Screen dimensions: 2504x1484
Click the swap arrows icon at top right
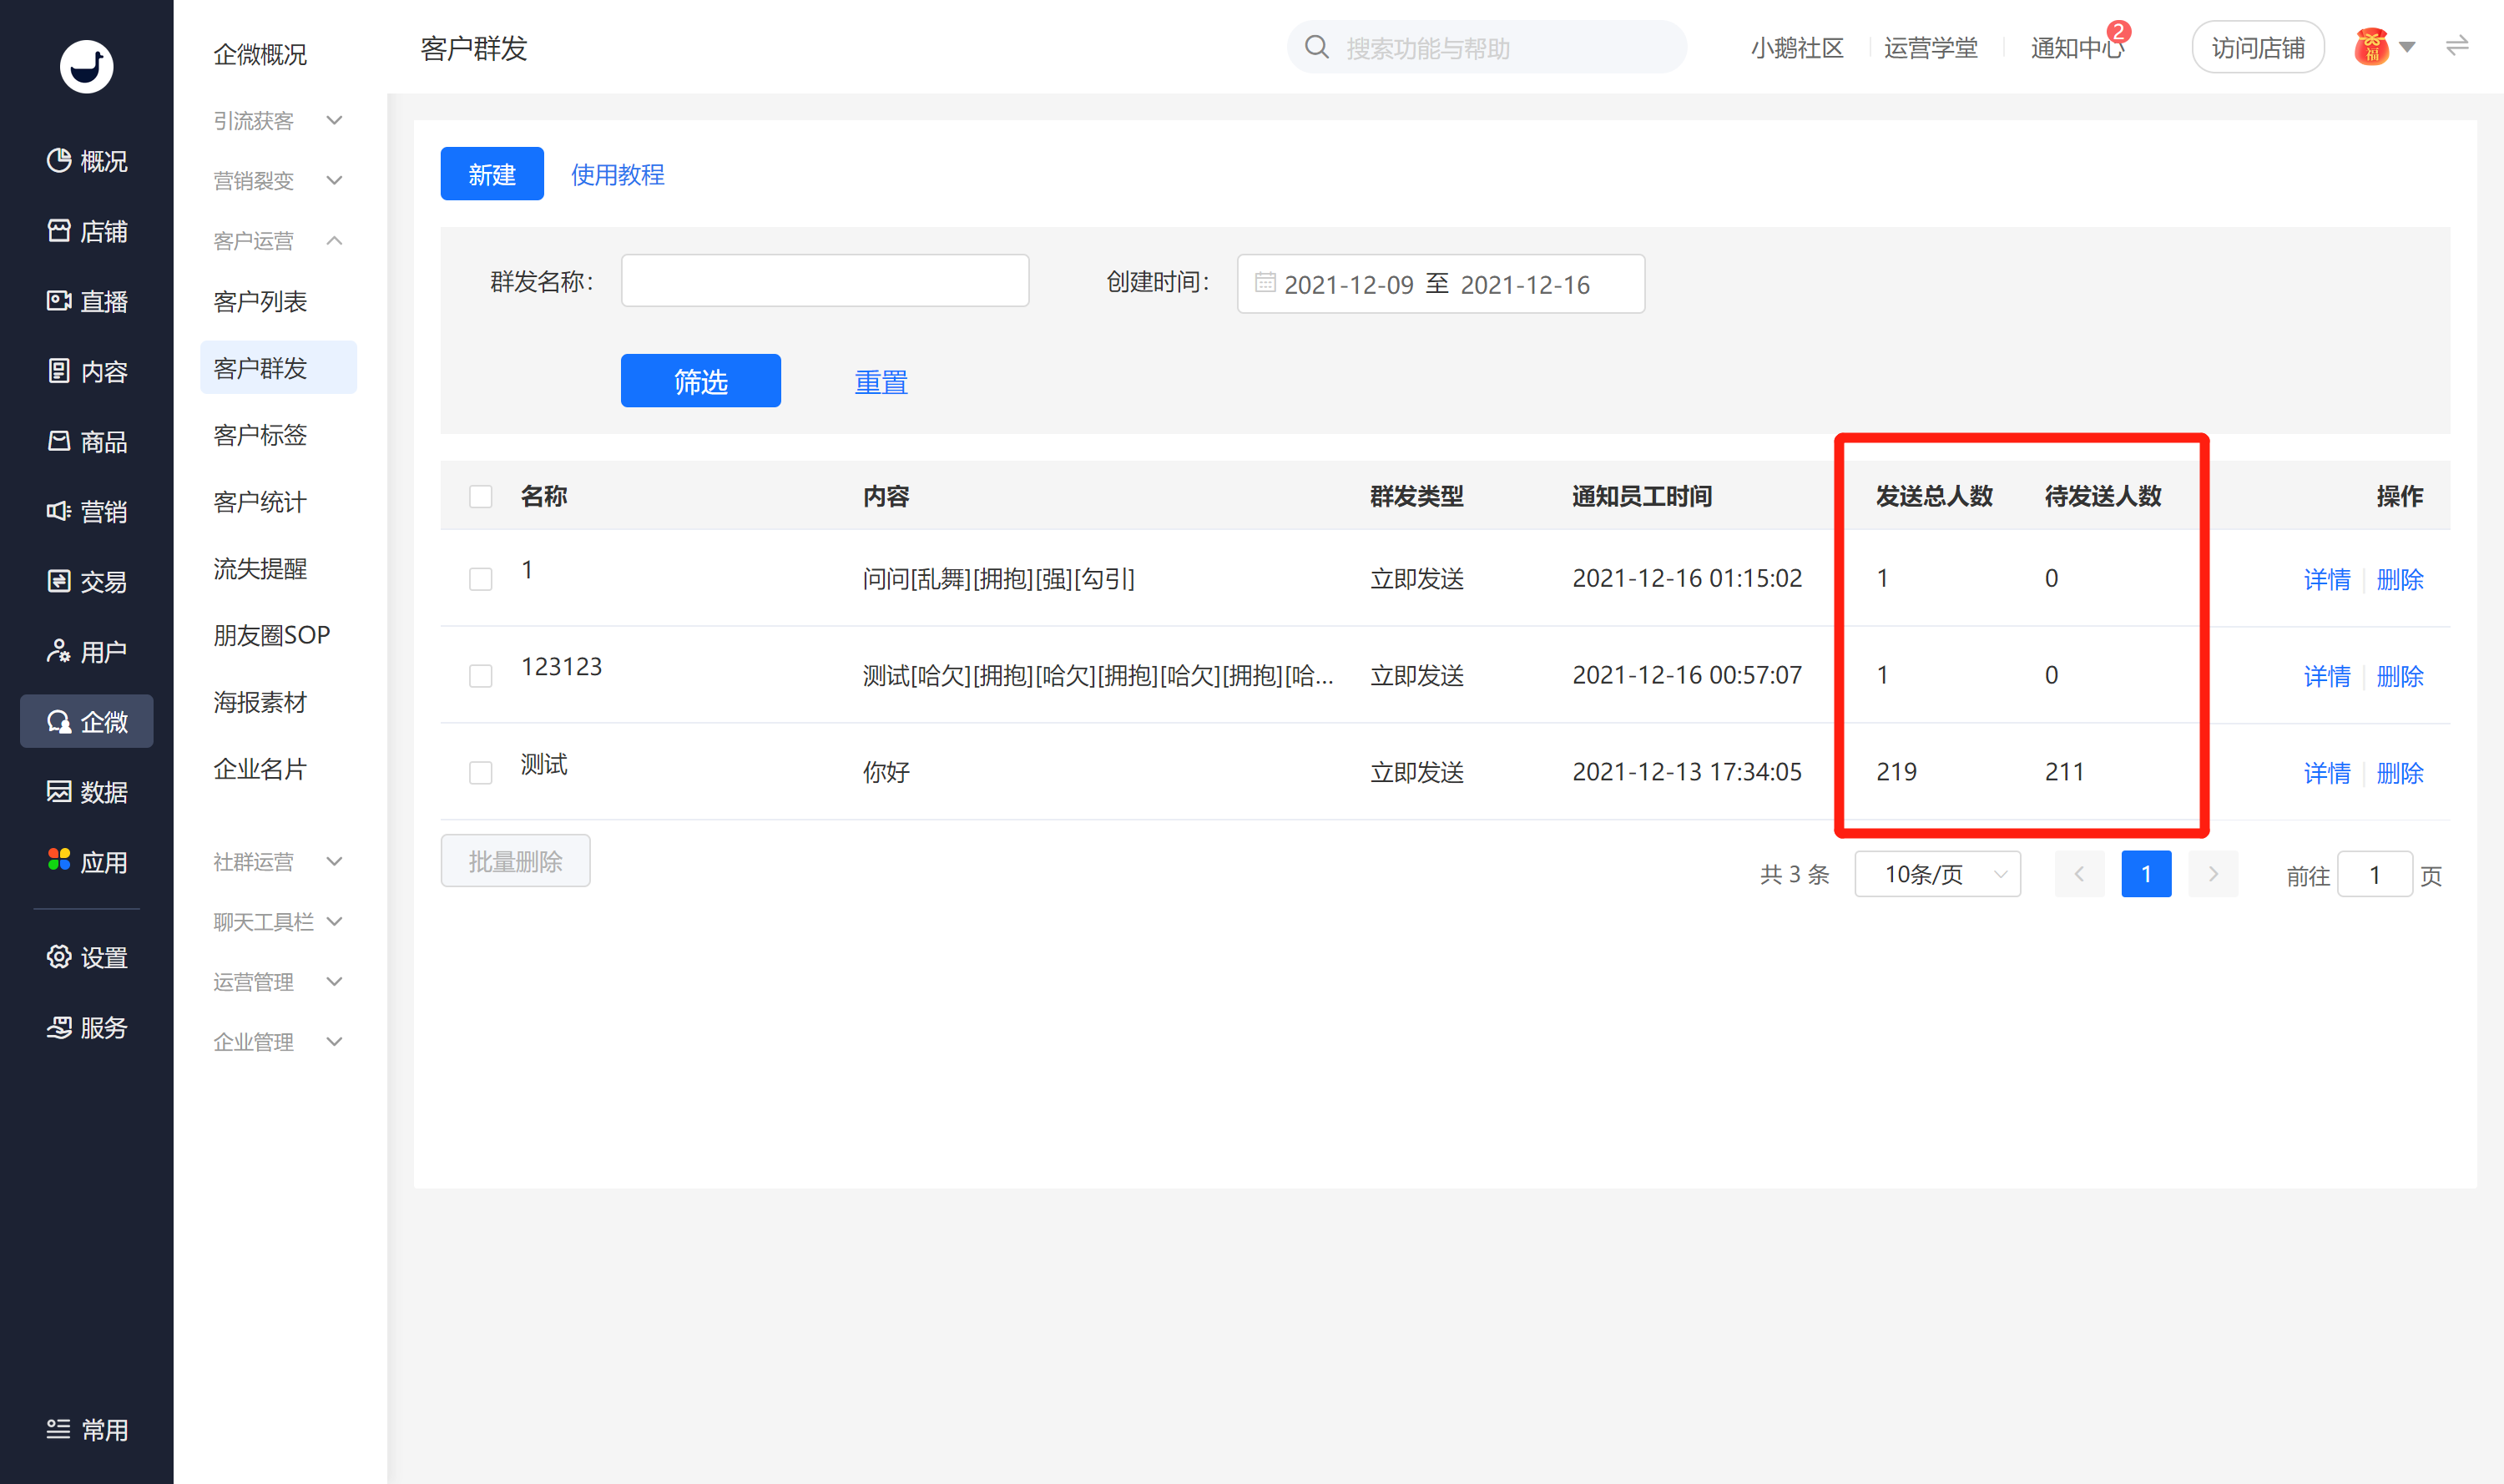pyautogui.click(x=2457, y=46)
